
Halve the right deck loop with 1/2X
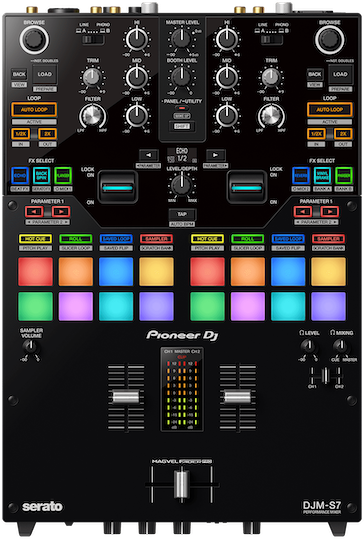(x=316, y=134)
